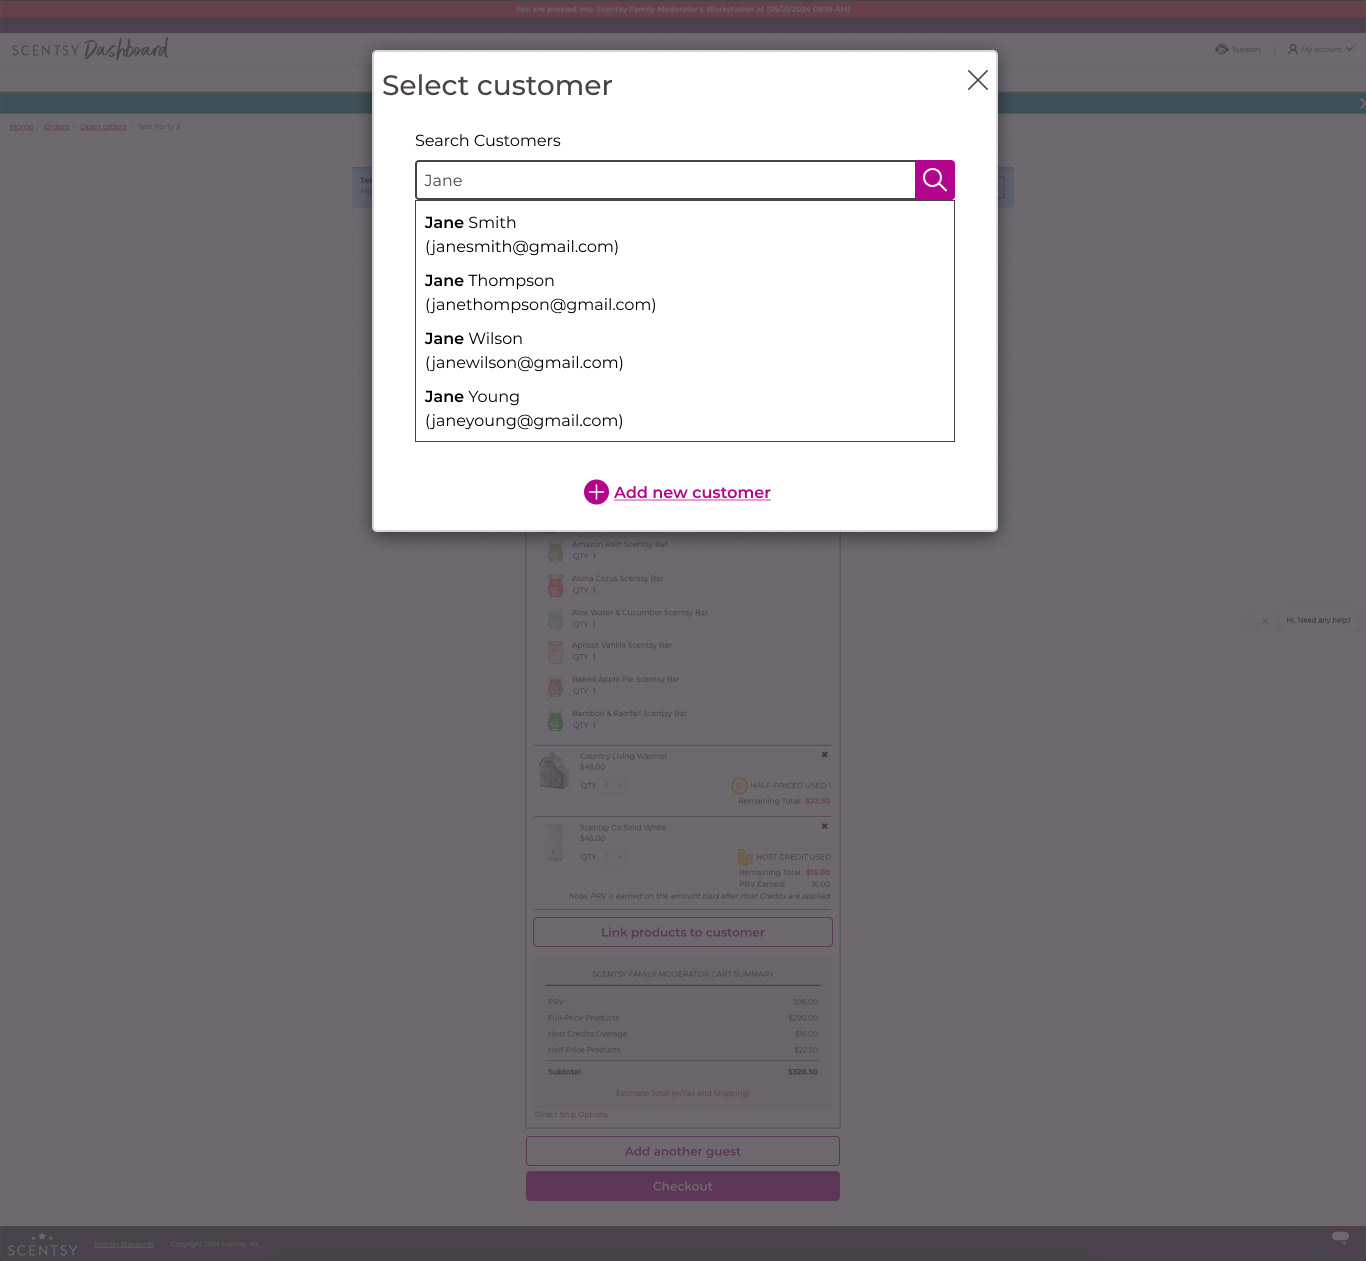Choose Jane Thompson from the results
Screen dimensions: 1366x1261
pos(685,292)
